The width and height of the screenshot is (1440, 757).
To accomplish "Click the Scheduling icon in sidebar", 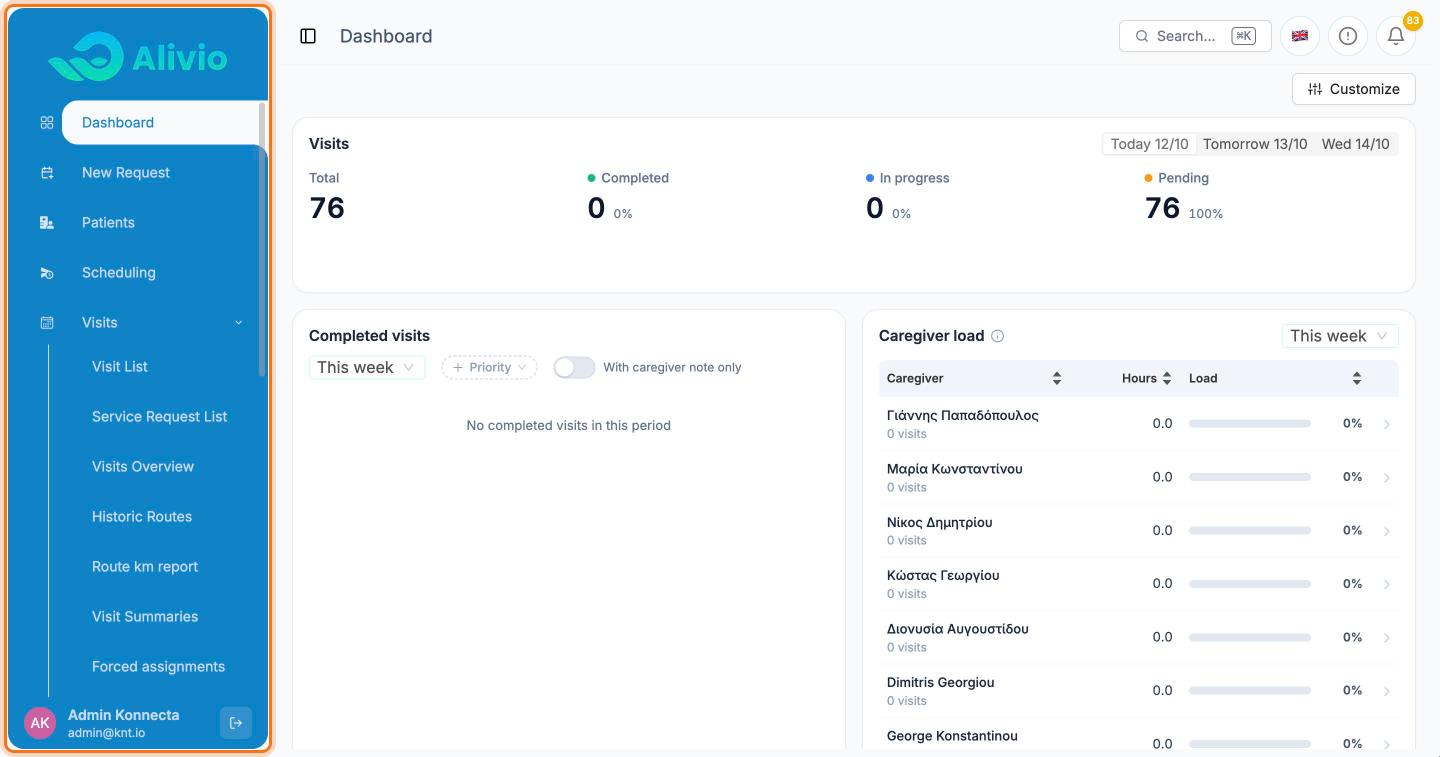I will coord(47,273).
